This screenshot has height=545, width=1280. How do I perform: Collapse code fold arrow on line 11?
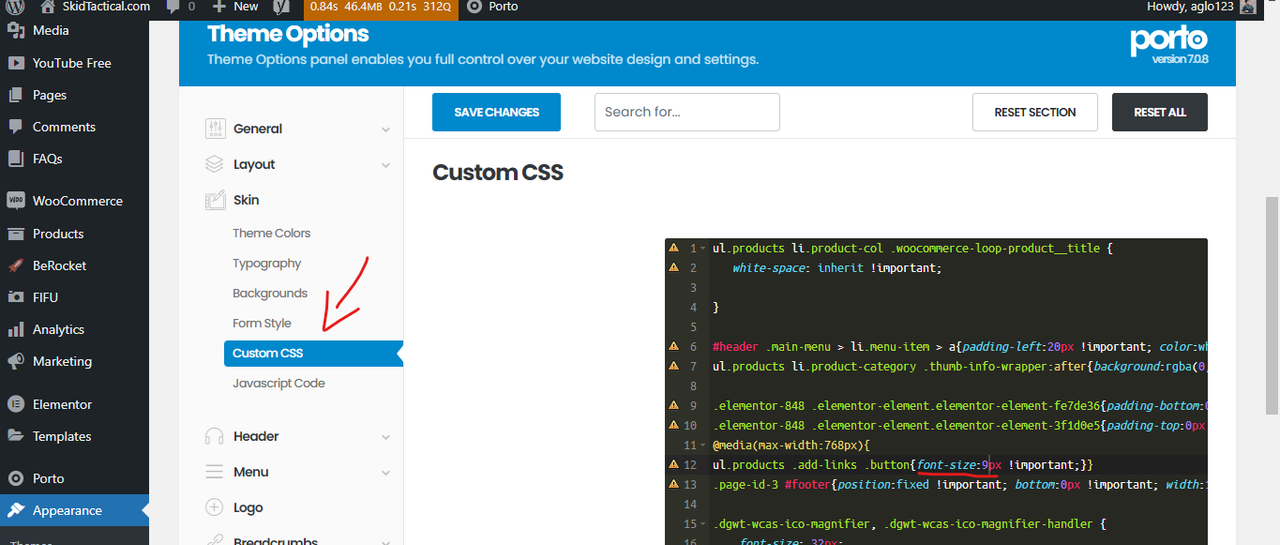[703, 445]
